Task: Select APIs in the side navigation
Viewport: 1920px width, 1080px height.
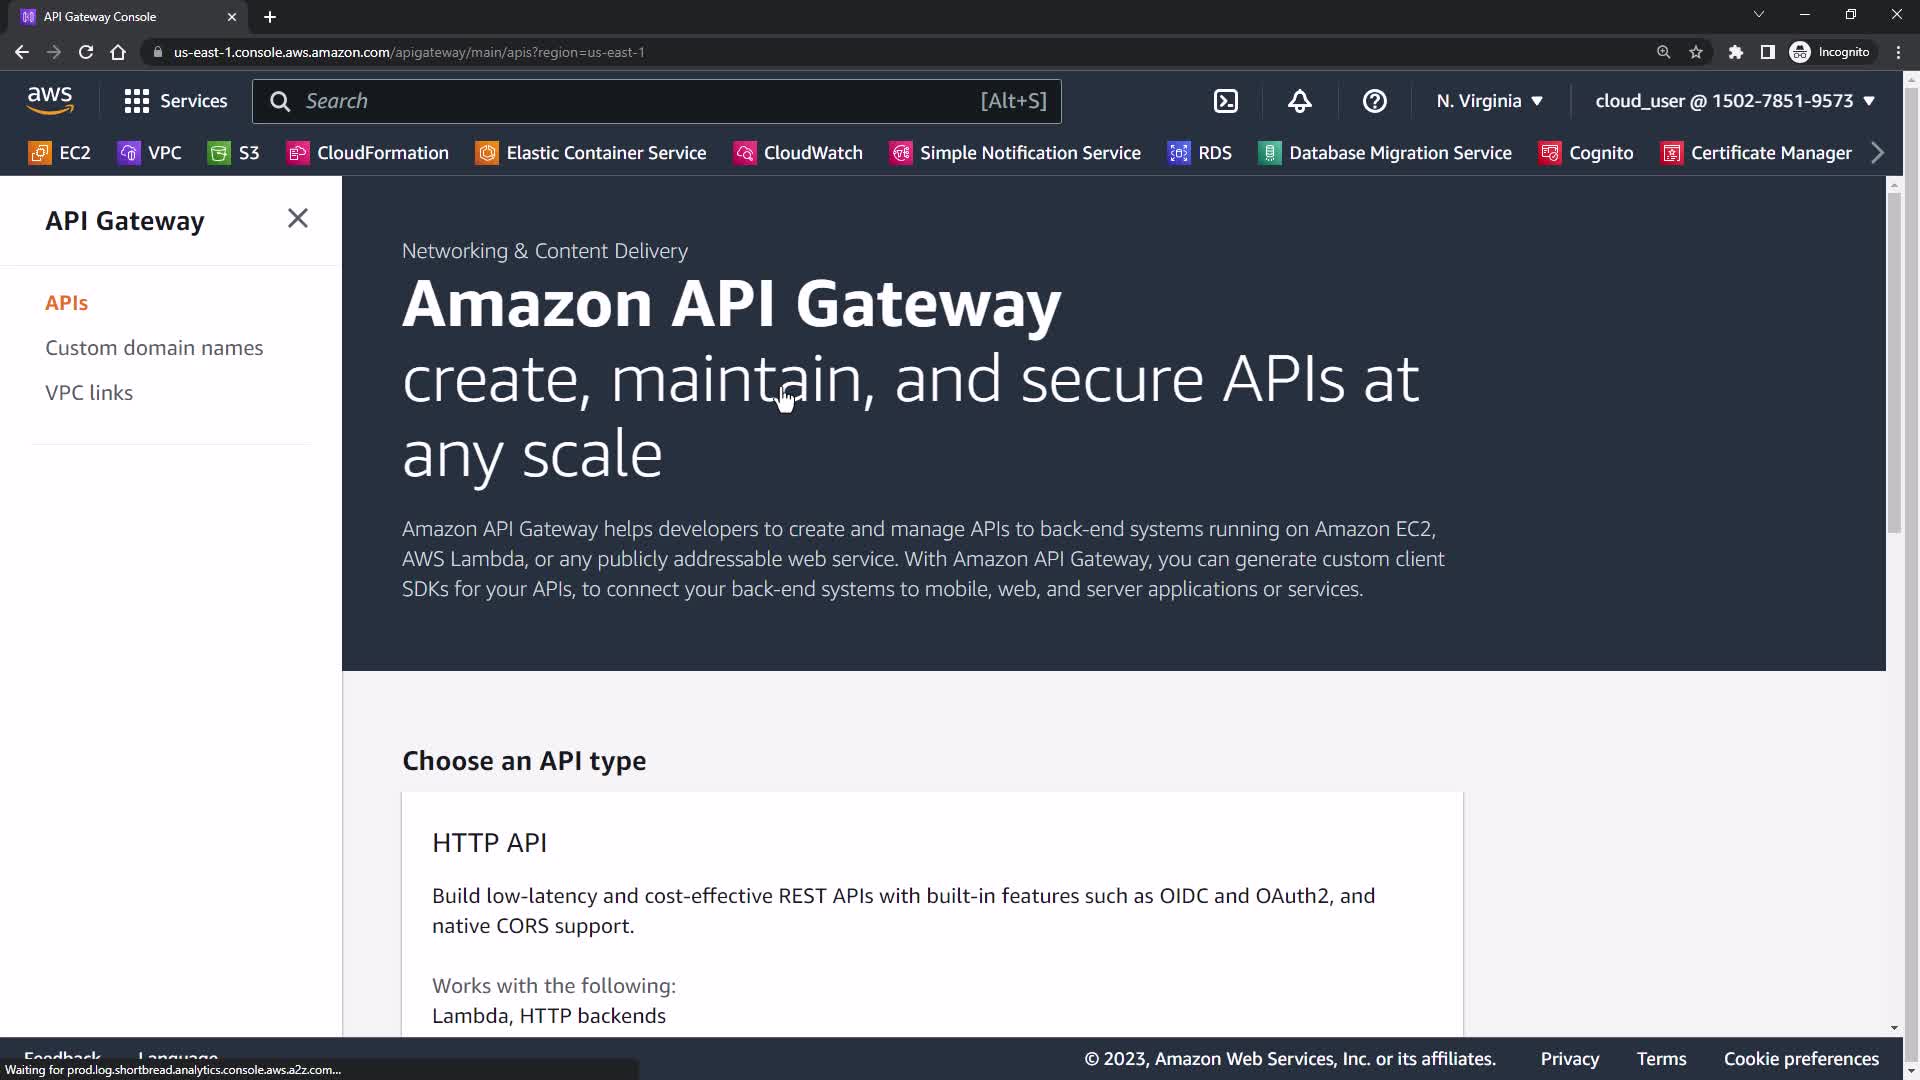Action: [66, 303]
